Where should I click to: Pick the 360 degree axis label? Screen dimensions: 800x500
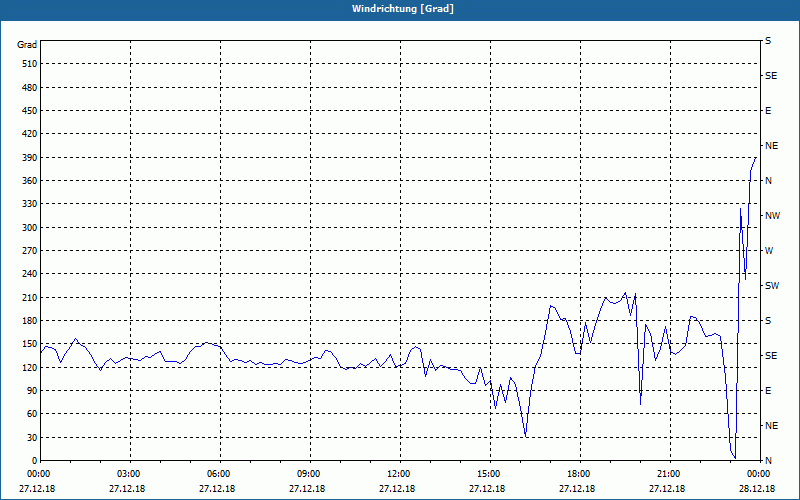pos(29,181)
